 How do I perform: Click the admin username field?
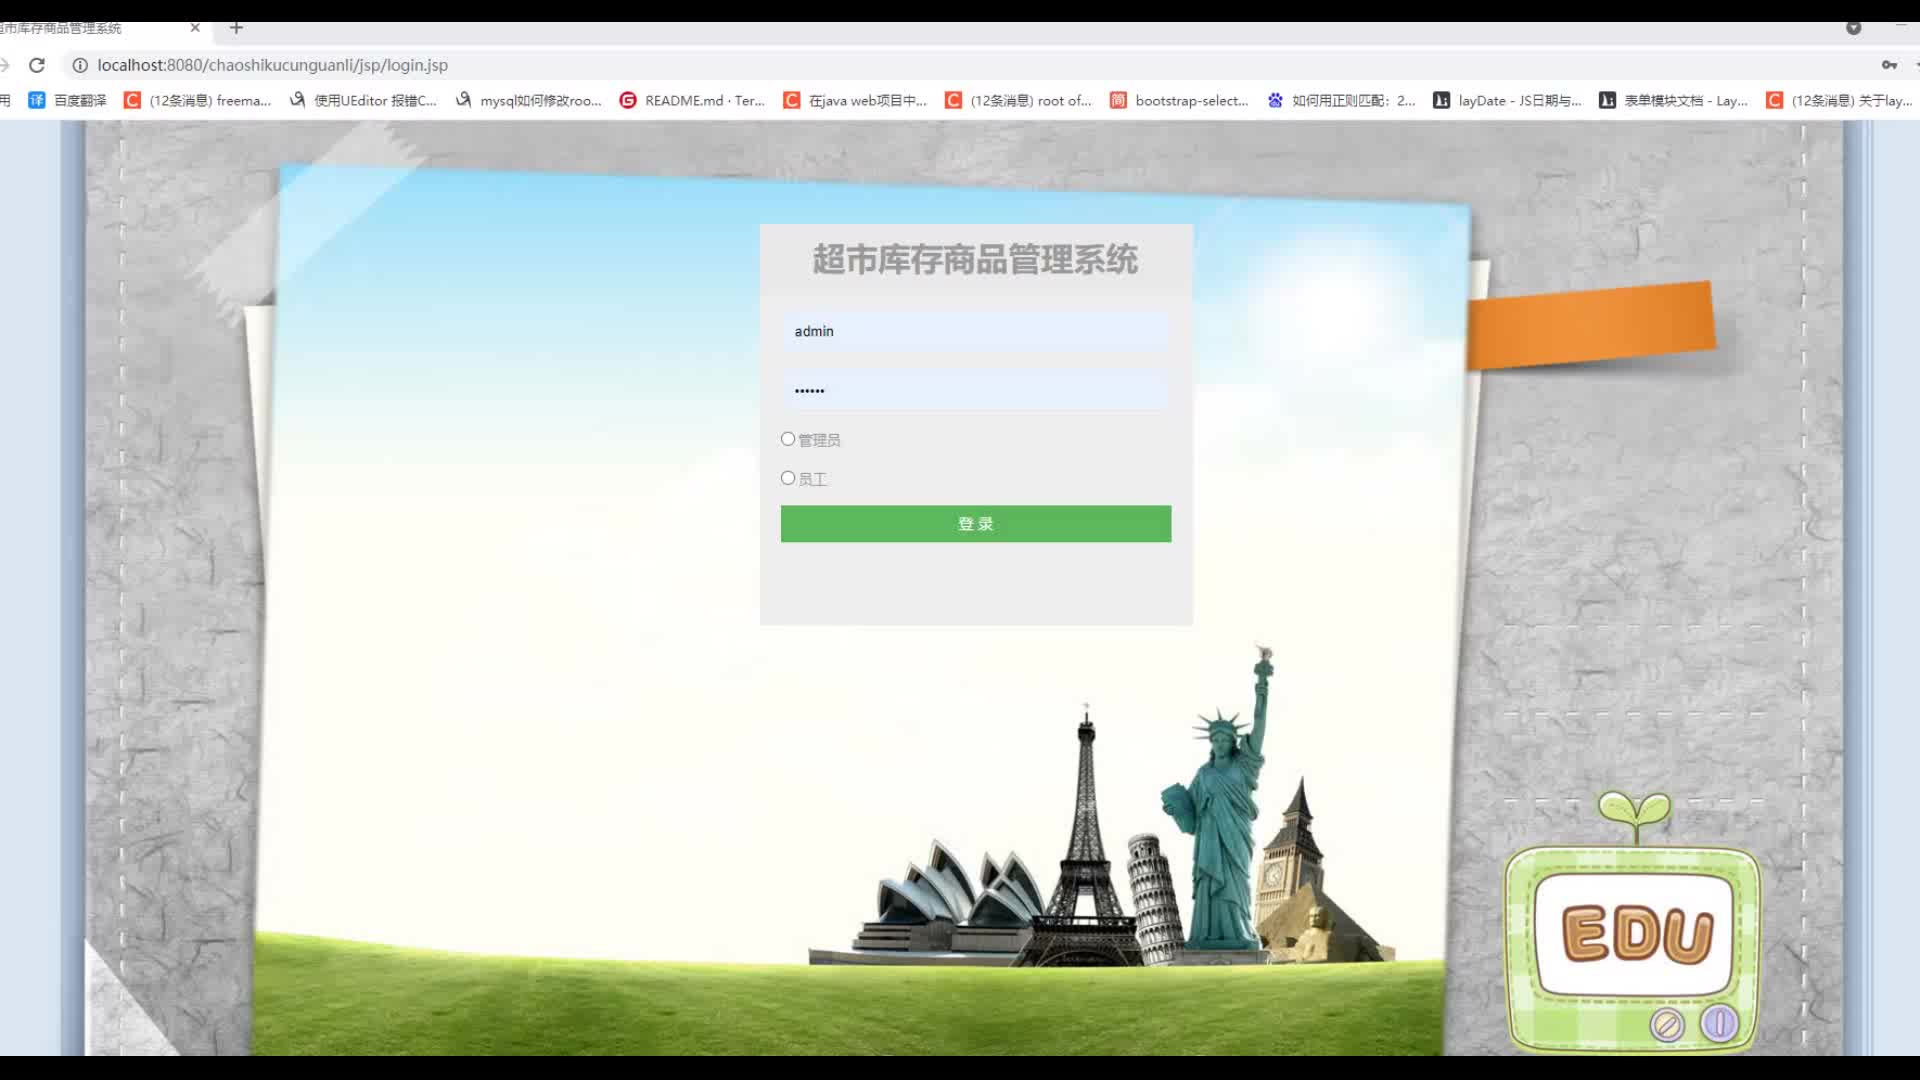coord(975,331)
